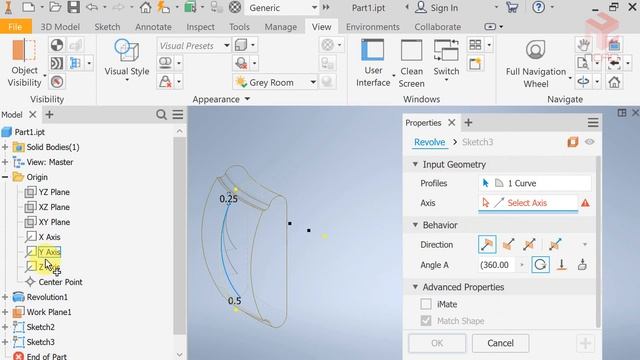The width and height of the screenshot is (640, 360).
Task: Toggle the Full revolve angle button
Action: coord(540,265)
